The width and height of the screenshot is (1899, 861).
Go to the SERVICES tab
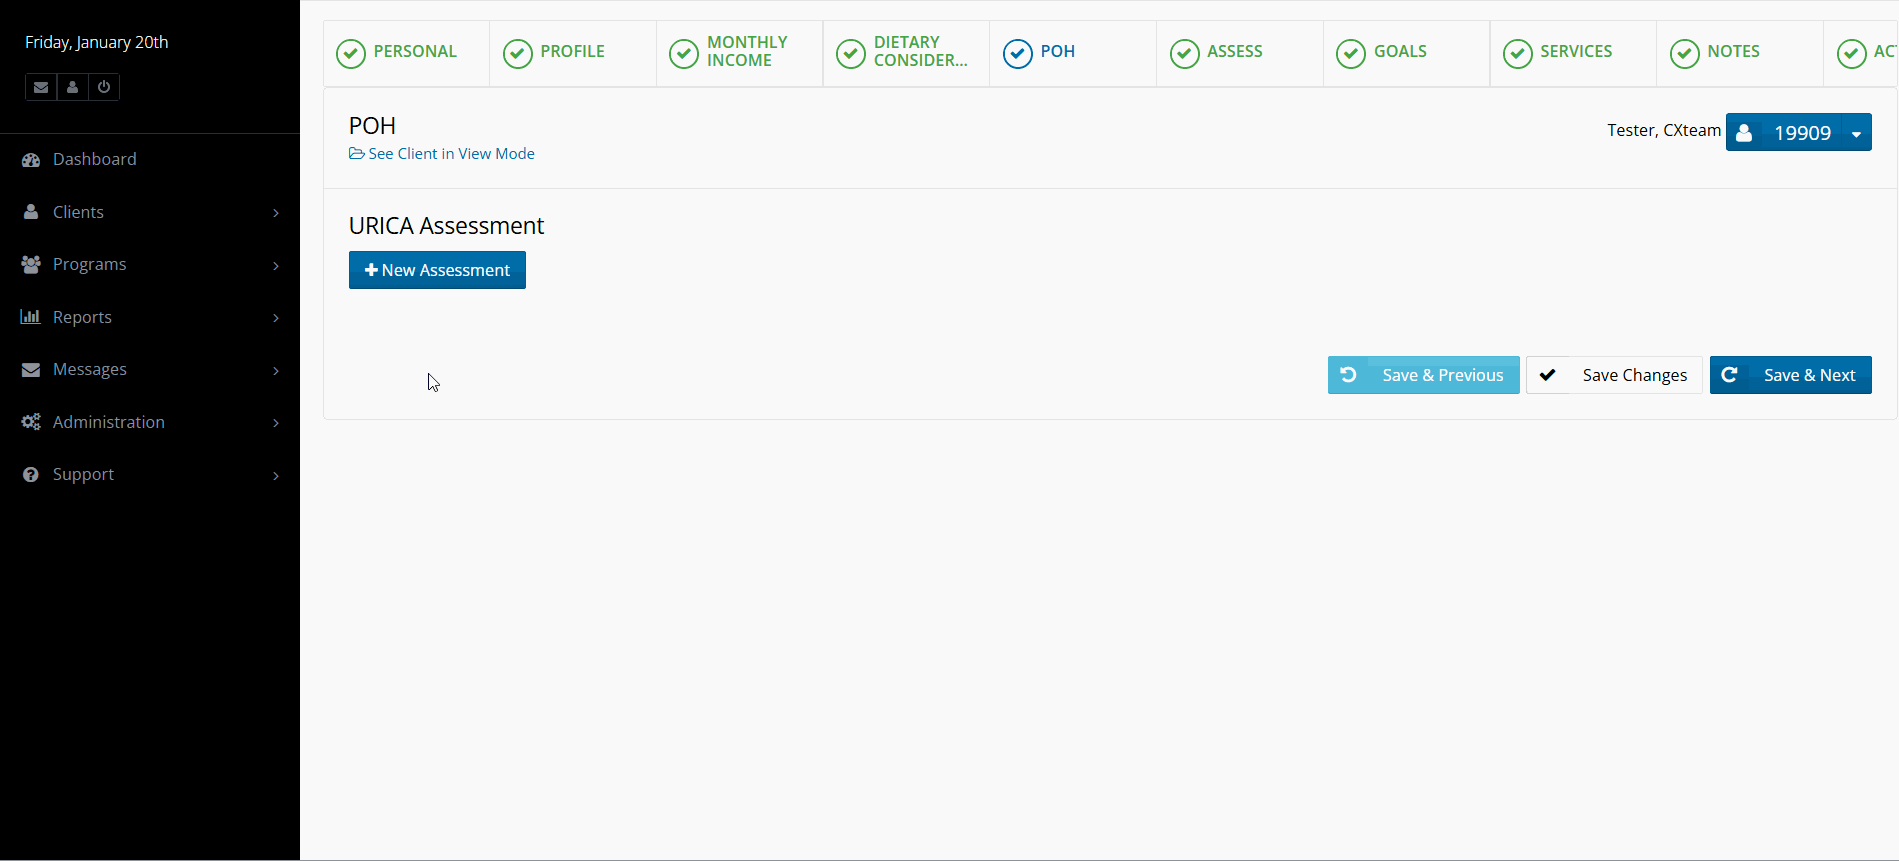1575,52
